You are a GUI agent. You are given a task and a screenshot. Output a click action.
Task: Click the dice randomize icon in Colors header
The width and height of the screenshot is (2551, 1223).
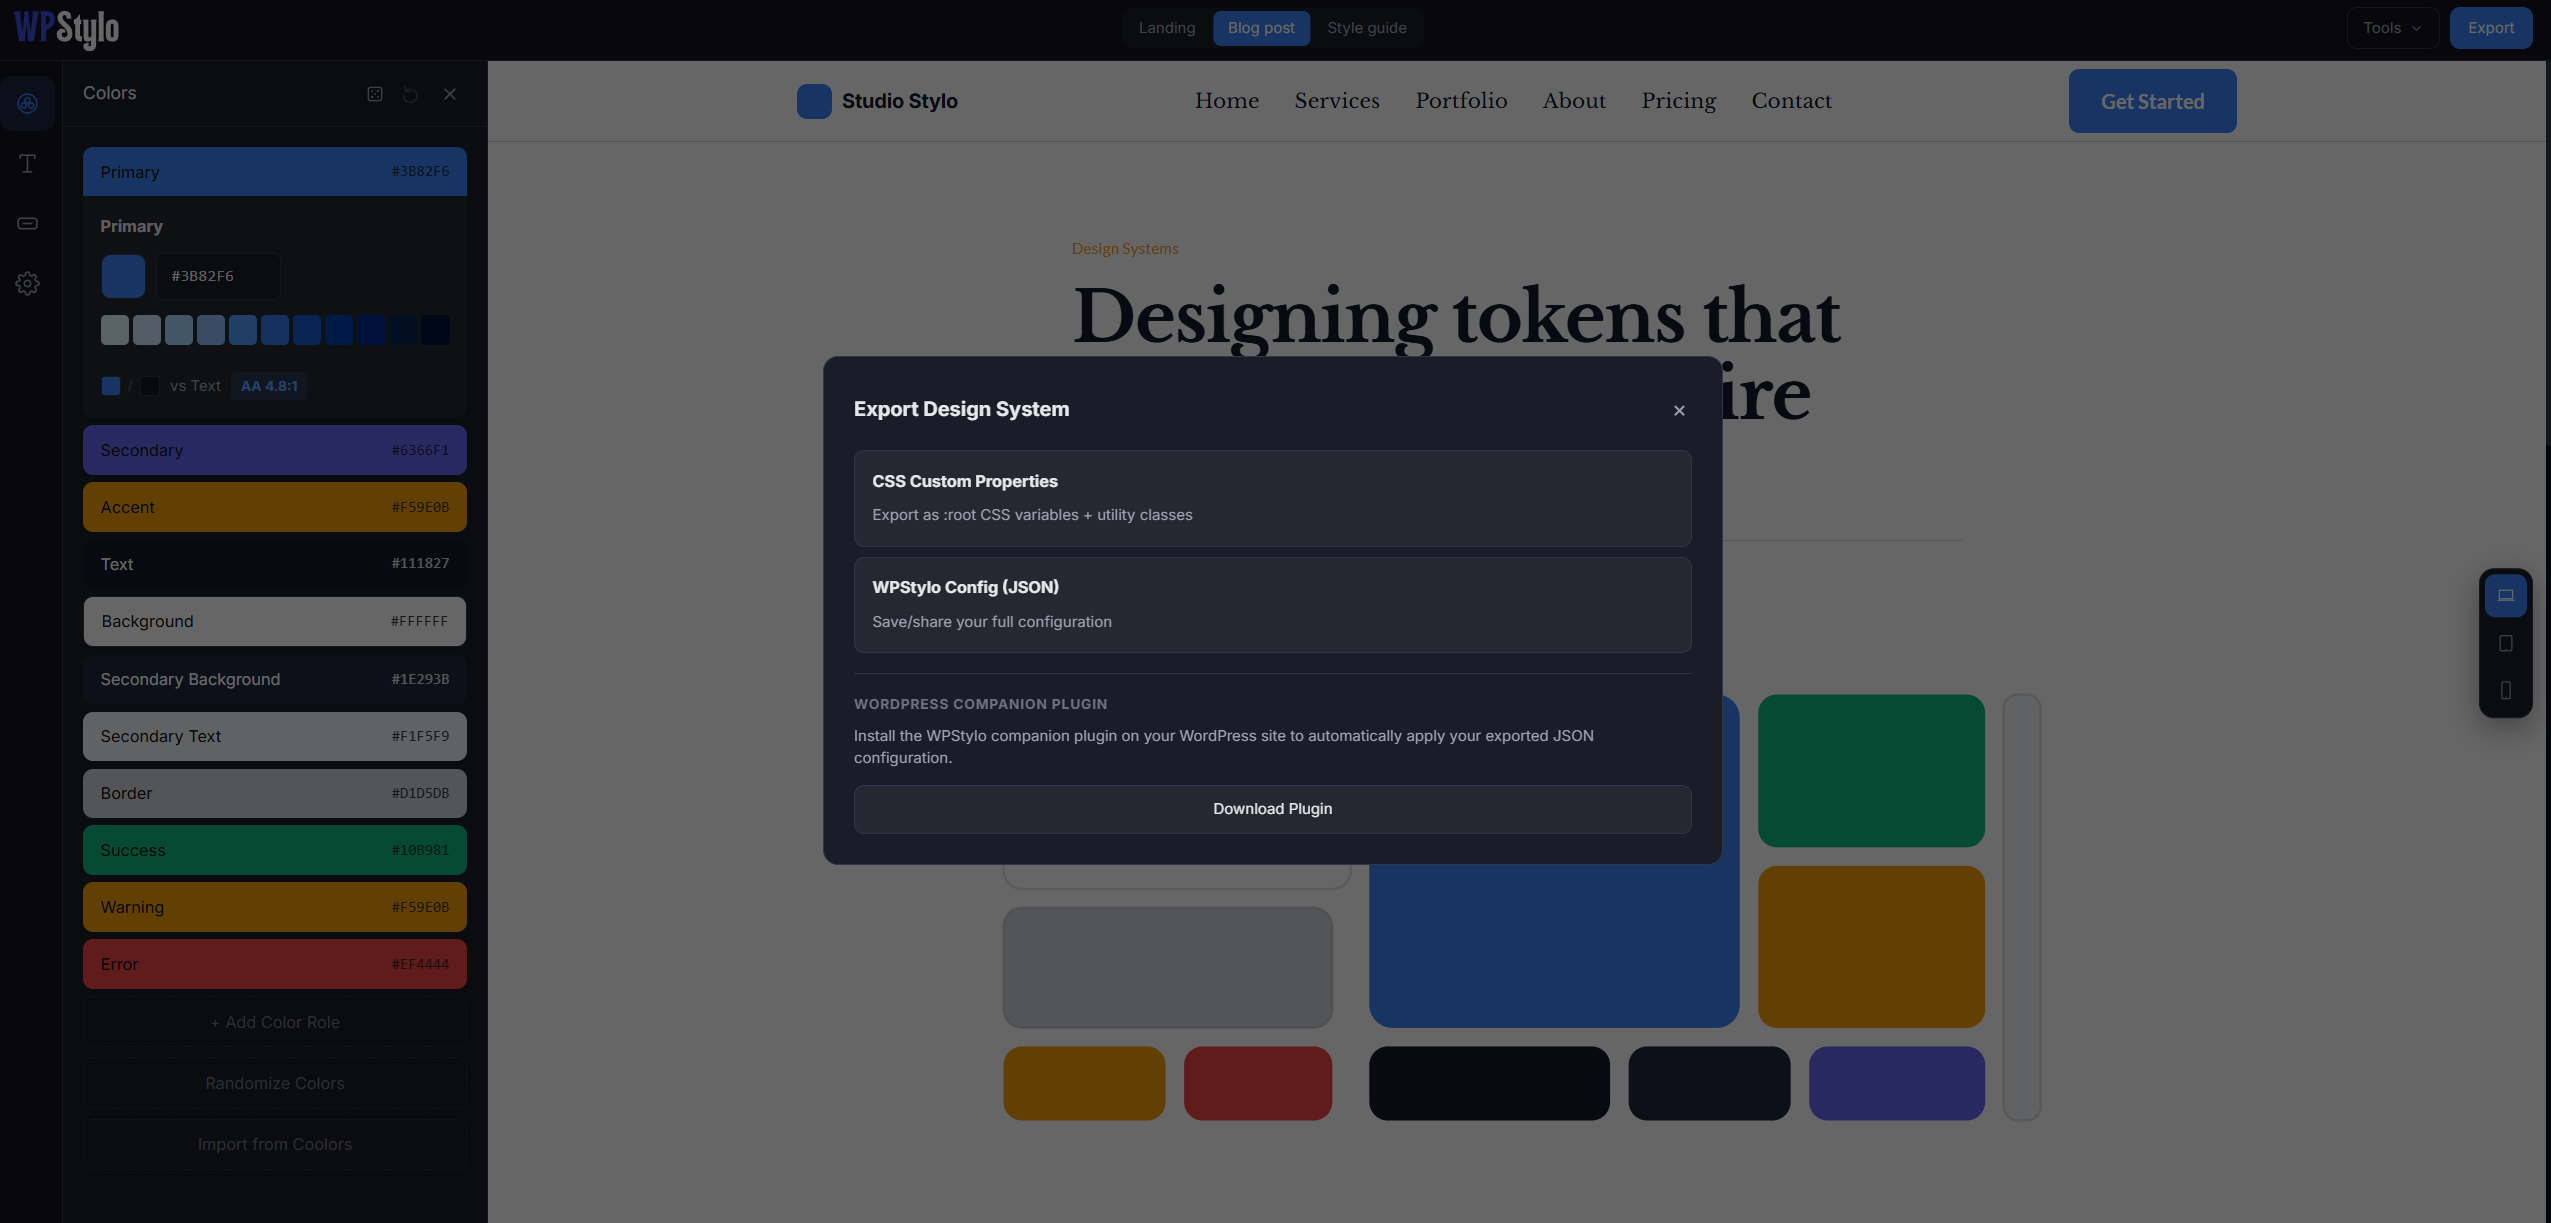[x=375, y=94]
